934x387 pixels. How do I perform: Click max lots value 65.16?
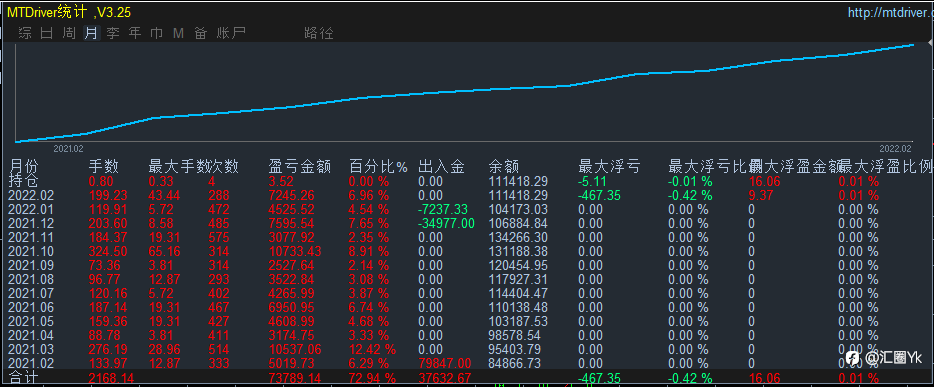pyautogui.click(x=164, y=251)
